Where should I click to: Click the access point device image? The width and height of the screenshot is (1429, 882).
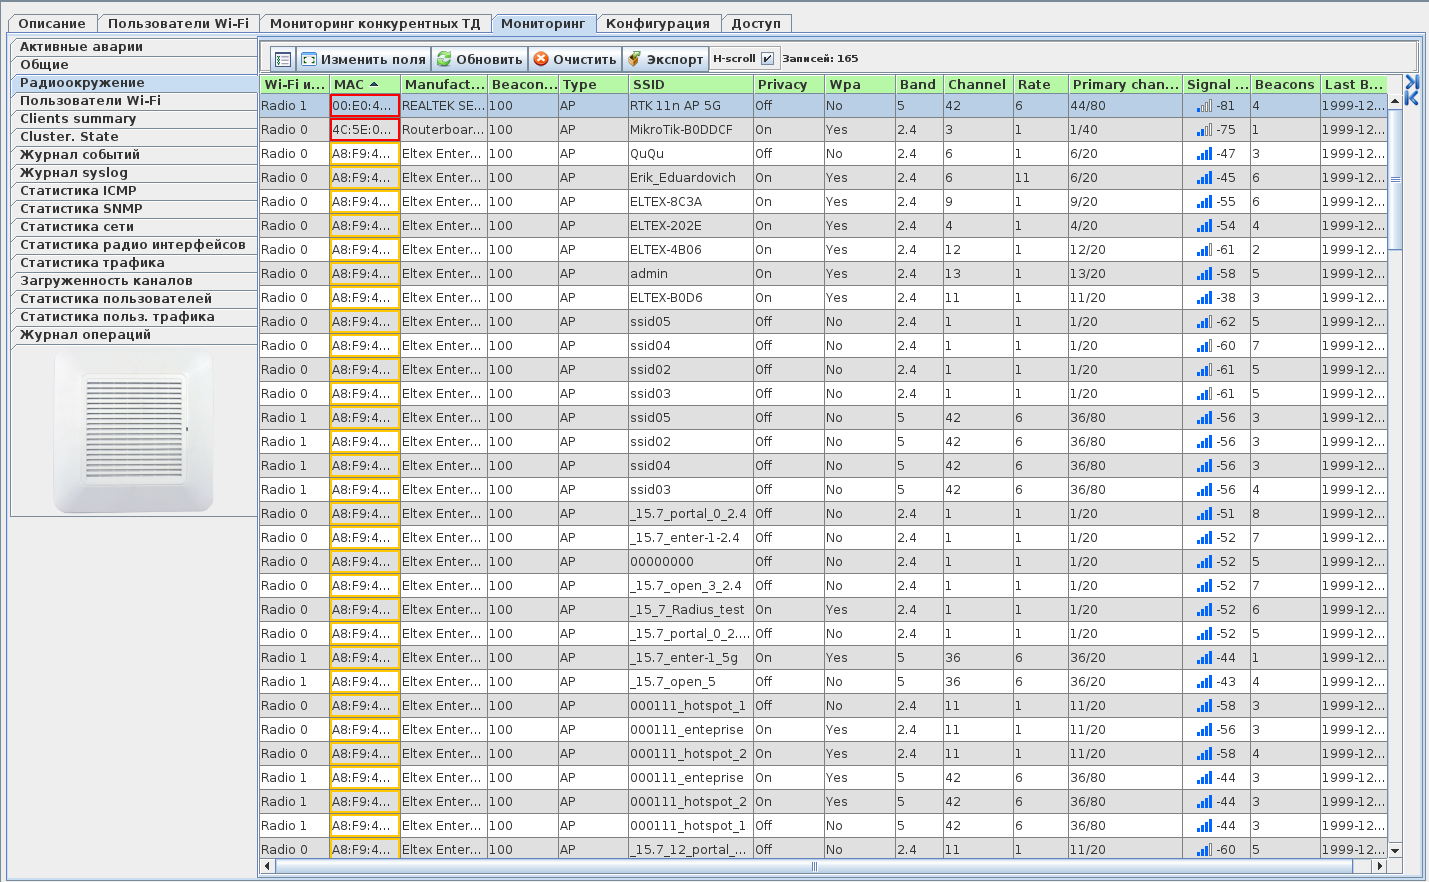click(x=133, y=431)
